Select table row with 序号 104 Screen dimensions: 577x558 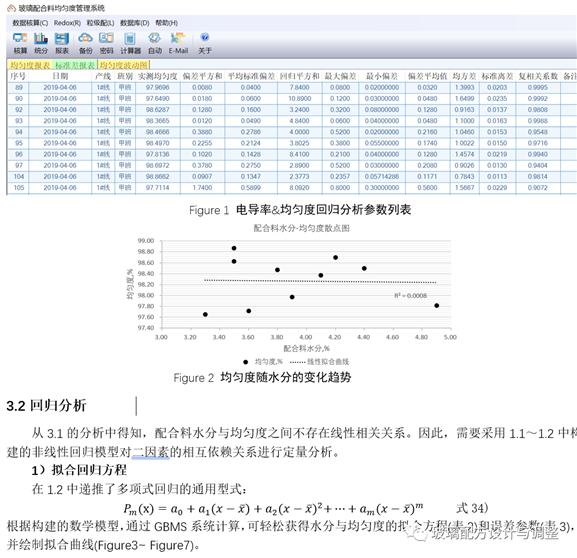coord(291,177)
